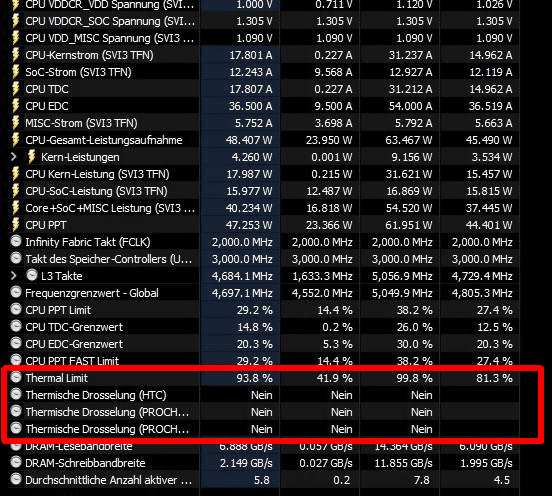Click lightning icon beside SoC-Strom (SVI3 TFN)

coord(15,72)
